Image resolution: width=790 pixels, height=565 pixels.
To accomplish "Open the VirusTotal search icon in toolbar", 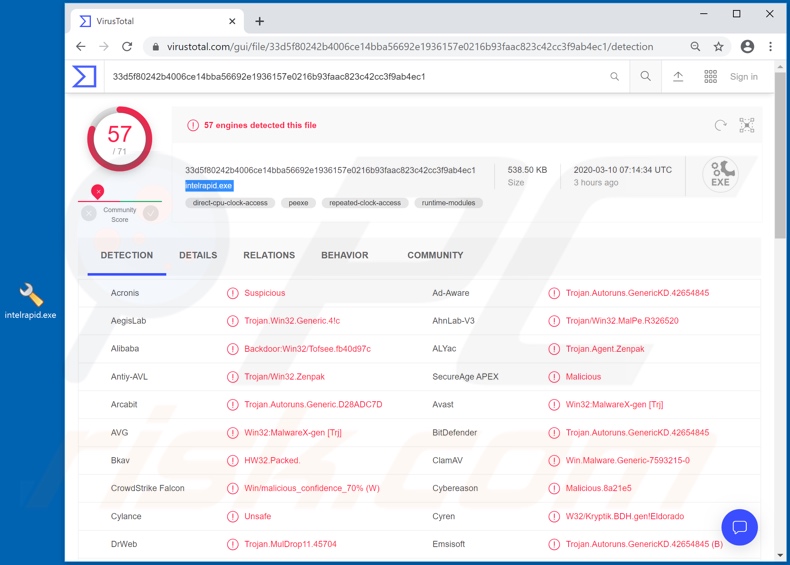I will [645, 76].
